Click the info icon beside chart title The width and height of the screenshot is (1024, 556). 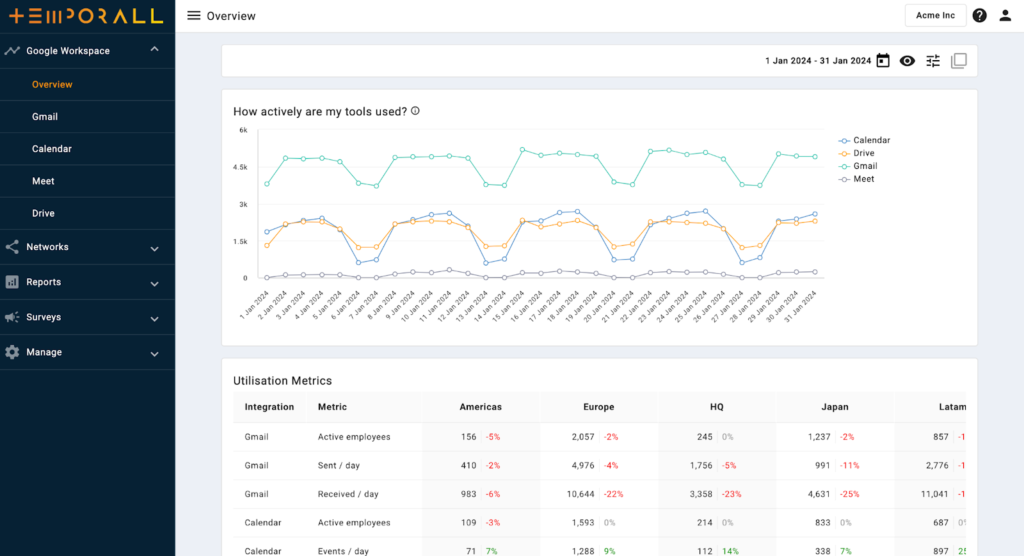415,111
